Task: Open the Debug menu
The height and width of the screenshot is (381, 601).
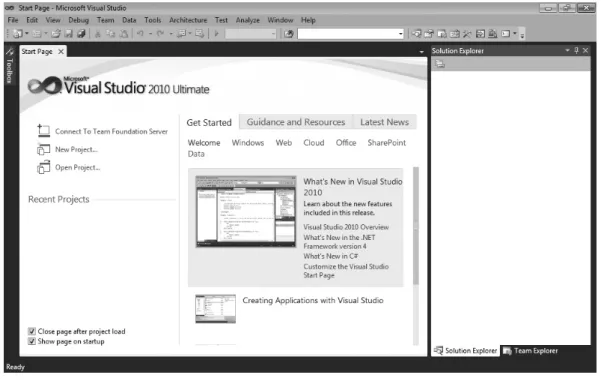Action: pos(79,20)
